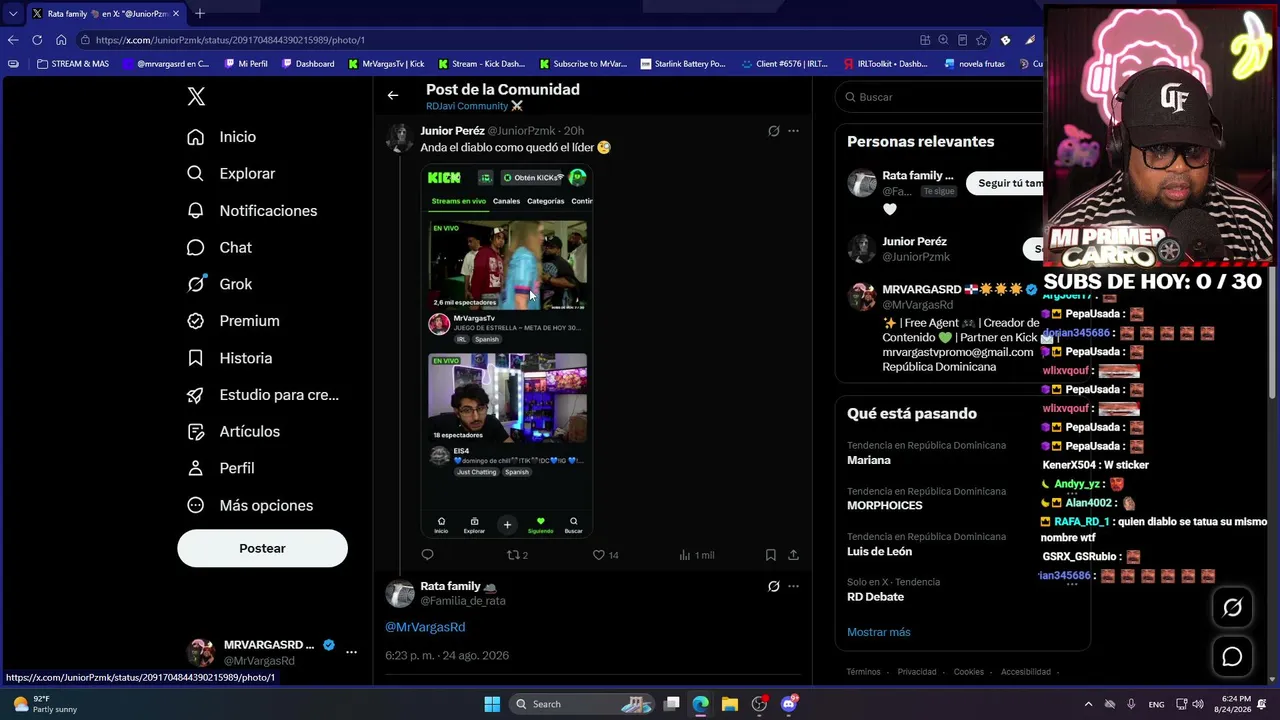Click the X logo in the sidebar

(x=196, y=97)
